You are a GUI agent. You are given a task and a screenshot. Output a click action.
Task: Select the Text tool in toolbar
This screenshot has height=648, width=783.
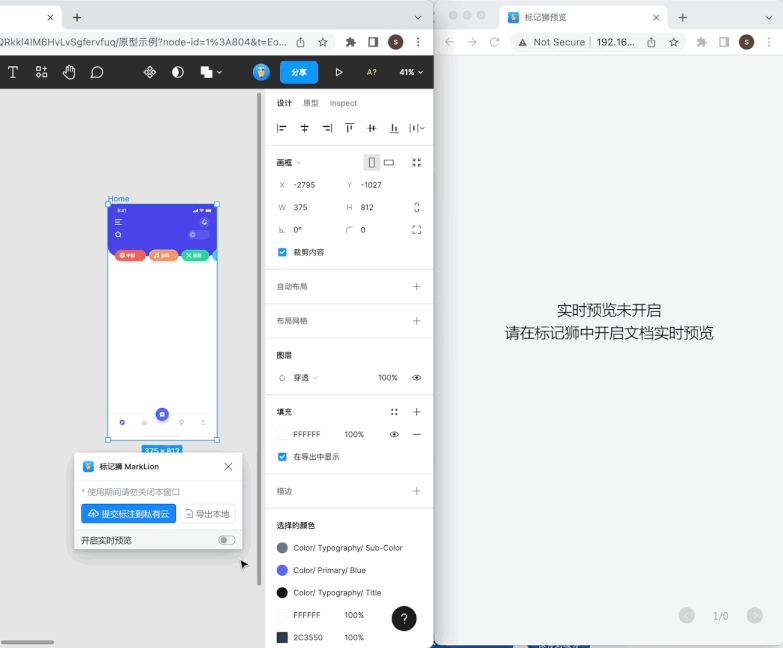(13, 72)
